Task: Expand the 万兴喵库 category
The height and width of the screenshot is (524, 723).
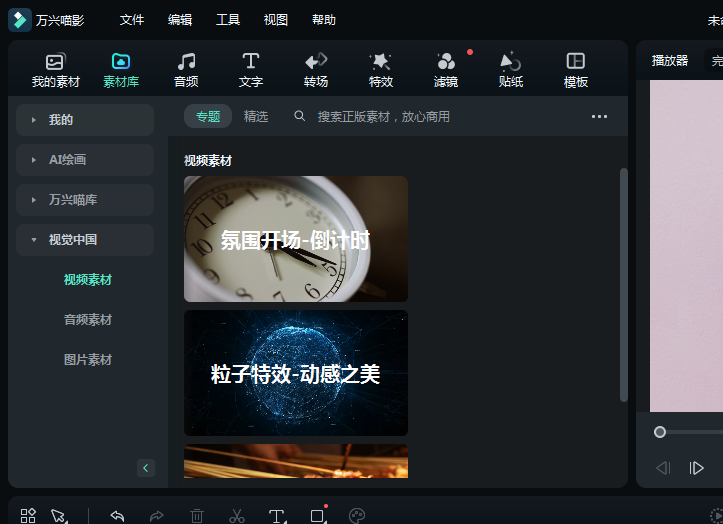Action: 85,200
